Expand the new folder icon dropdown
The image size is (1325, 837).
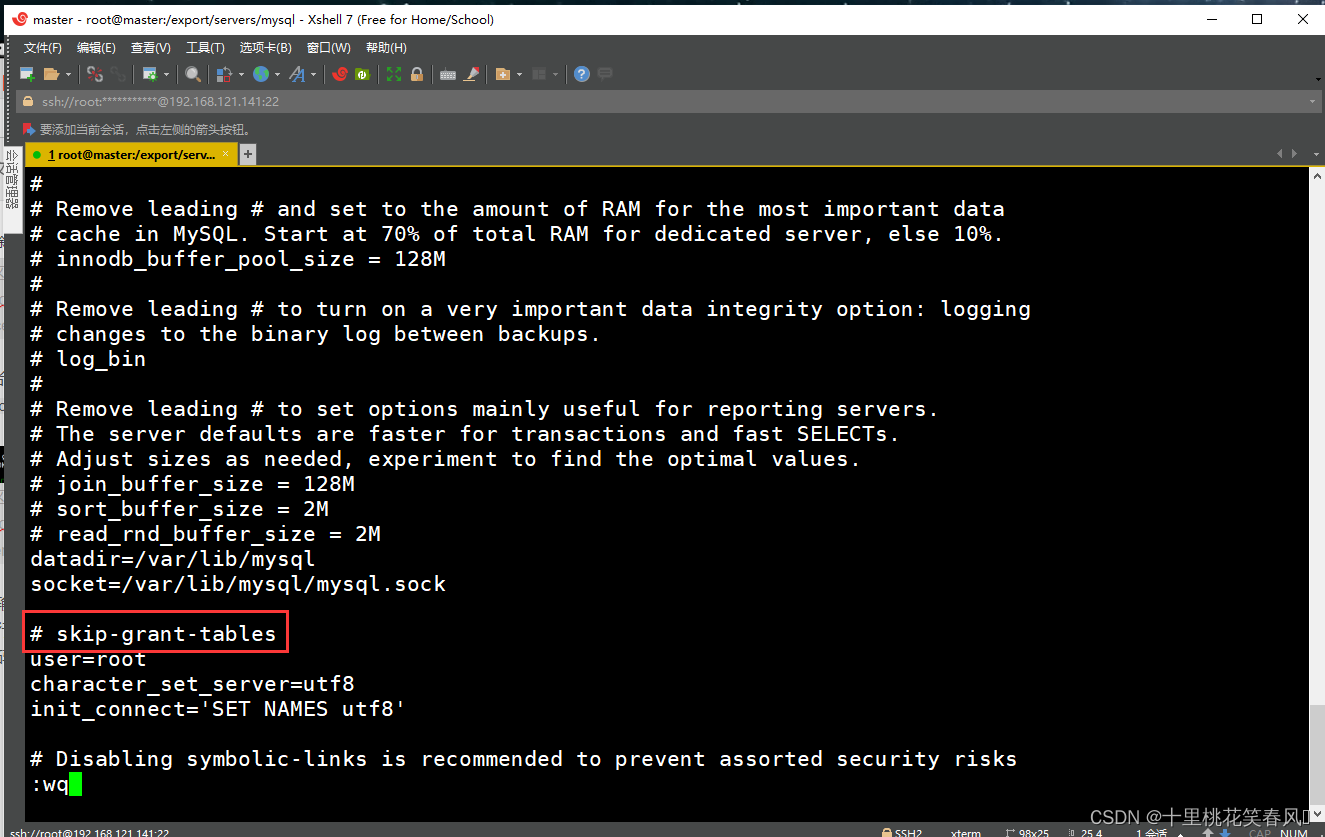(519, 74)
